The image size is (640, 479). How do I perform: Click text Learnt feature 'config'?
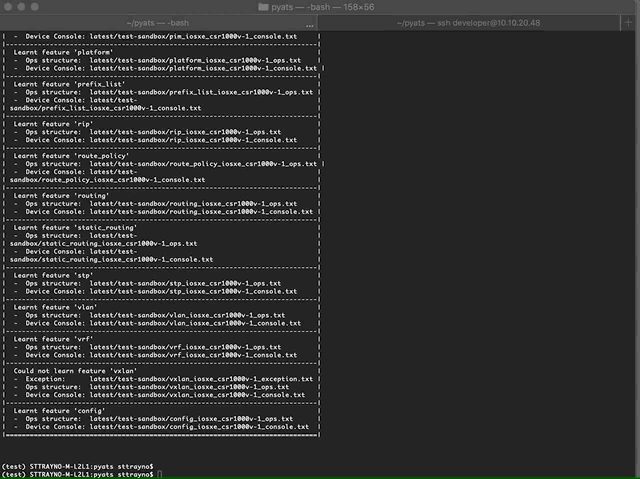[x=60, y=411]
